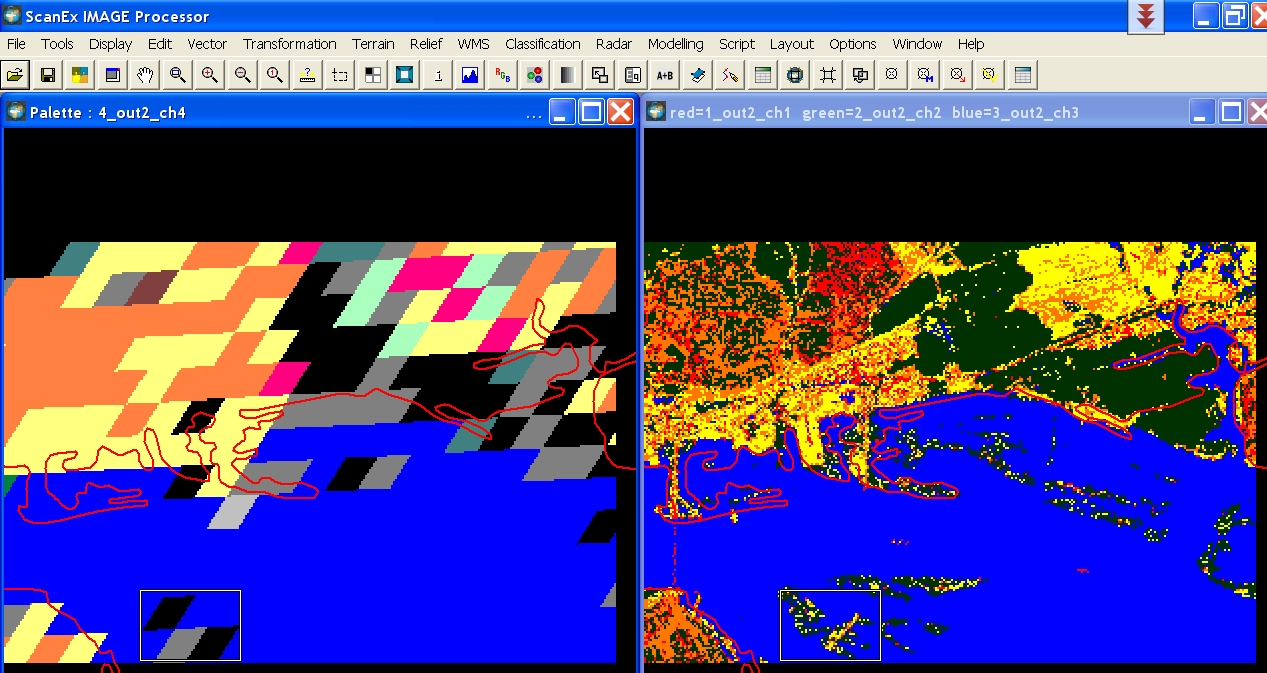Screen dimensions: 1267x673
Task: Open the Transformation menu
Action: 289,44
